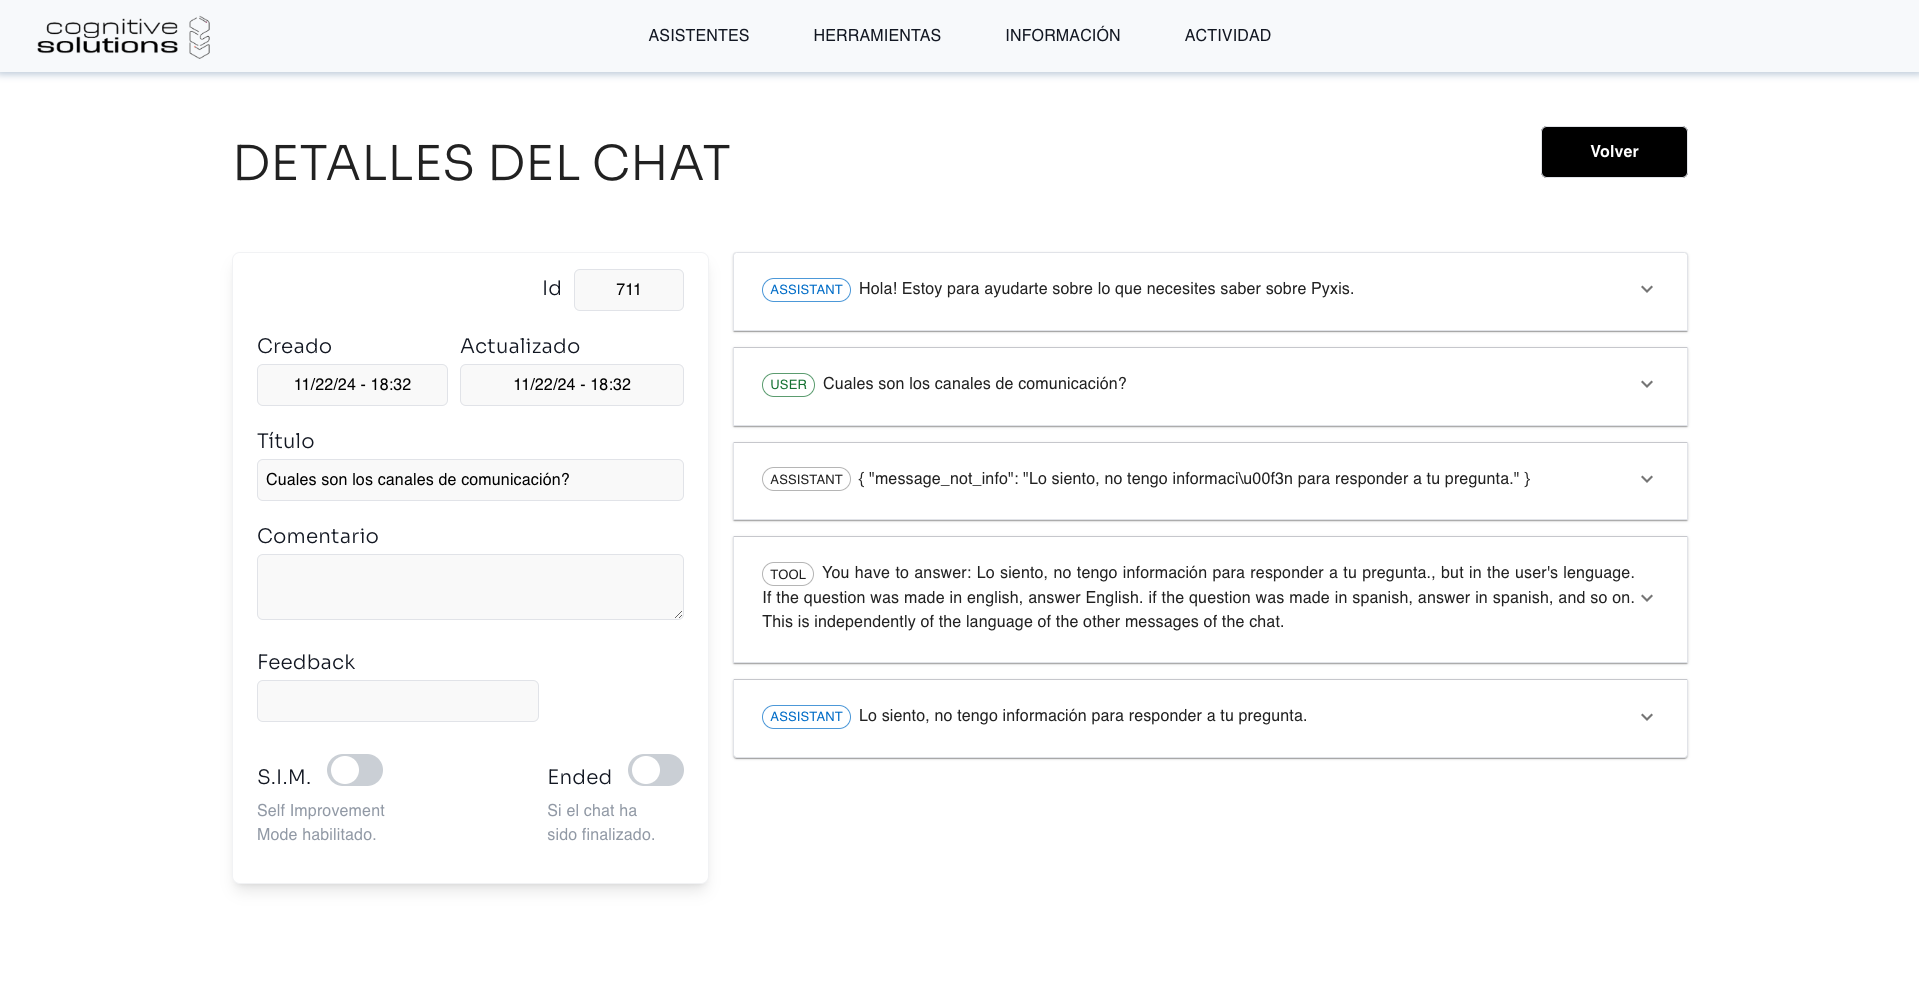Viewport: 1919px width, 996px height.
Task: Open the ASISTENTES menu
Action: click(698, 36)
